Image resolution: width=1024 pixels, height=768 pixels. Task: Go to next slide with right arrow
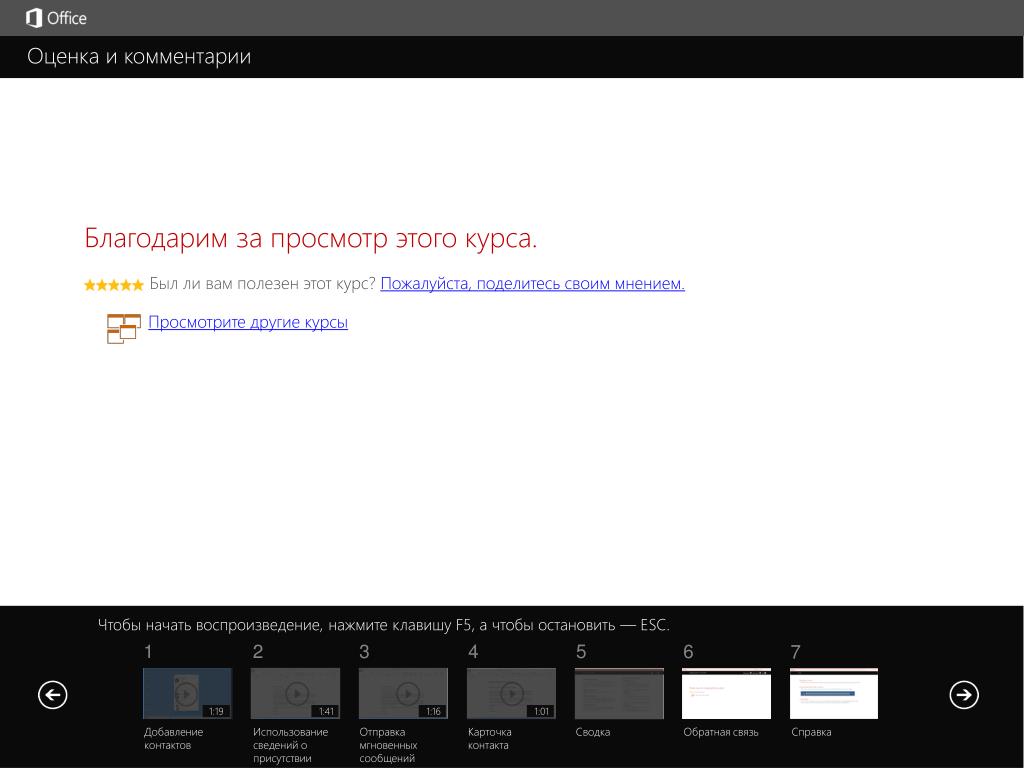[x=963, y=694]
